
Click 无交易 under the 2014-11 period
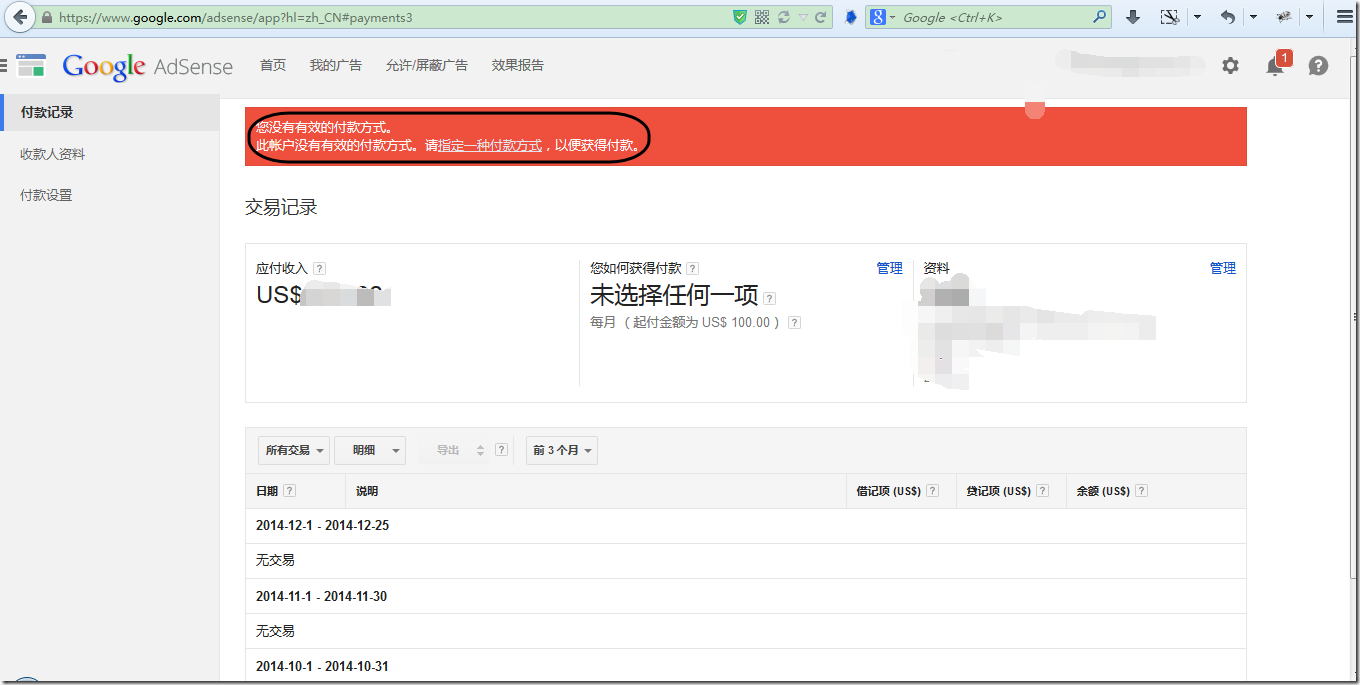point(275,631)
